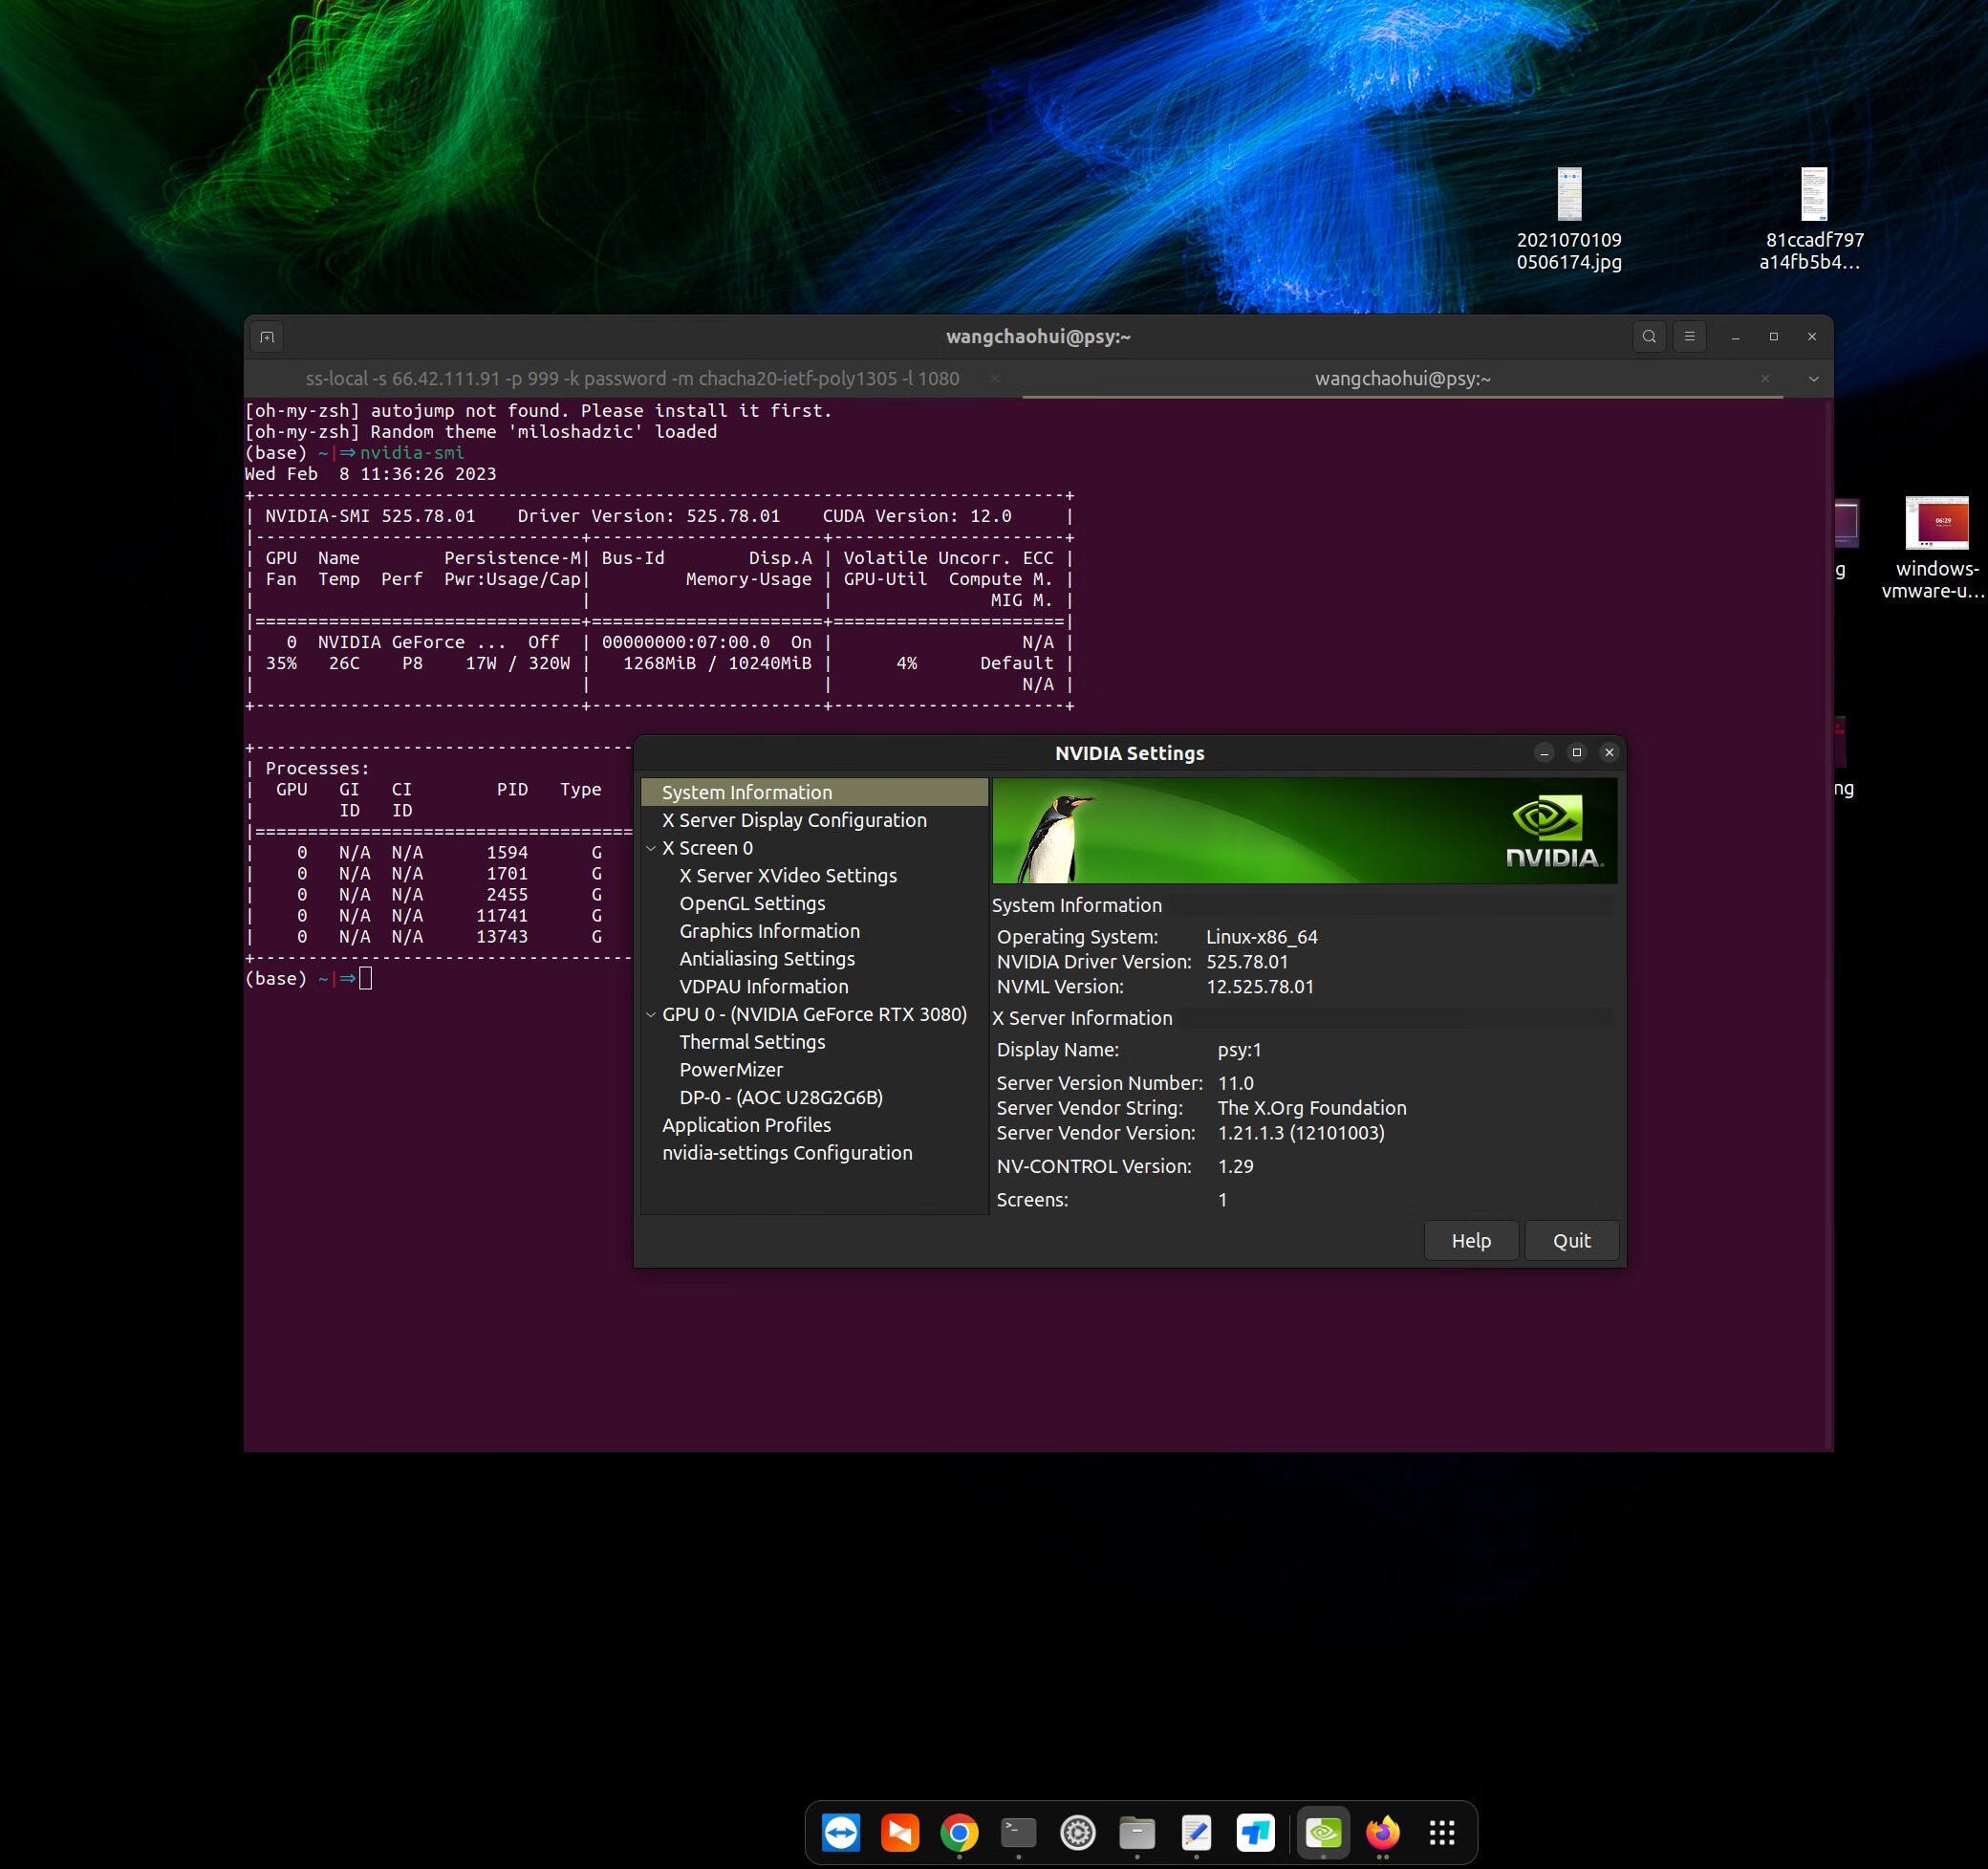Close the ss-local terminal tab
This screenshot has height=1869, width=1988.
[x=994, y=379]
